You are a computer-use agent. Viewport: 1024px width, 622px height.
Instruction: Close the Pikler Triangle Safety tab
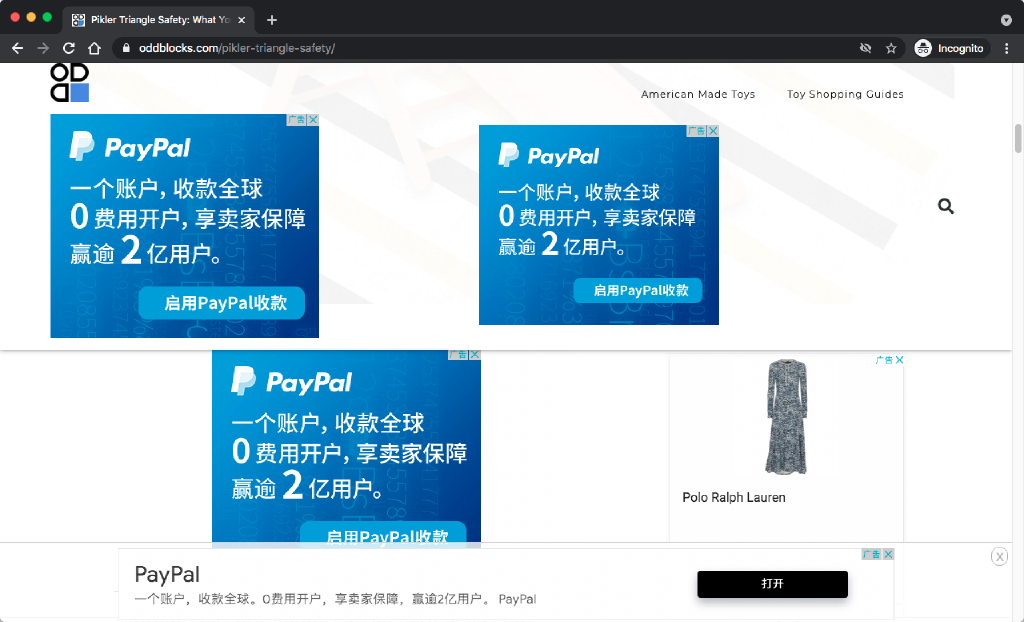[x=242, y=20]
